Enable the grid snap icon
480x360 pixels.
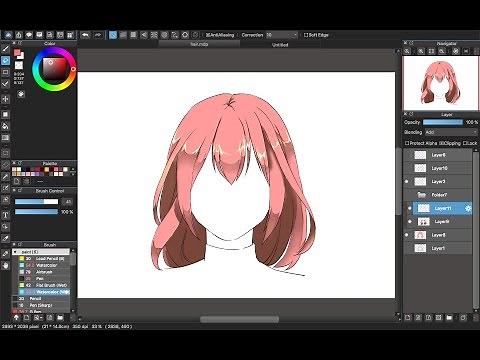tap(133, 35)
